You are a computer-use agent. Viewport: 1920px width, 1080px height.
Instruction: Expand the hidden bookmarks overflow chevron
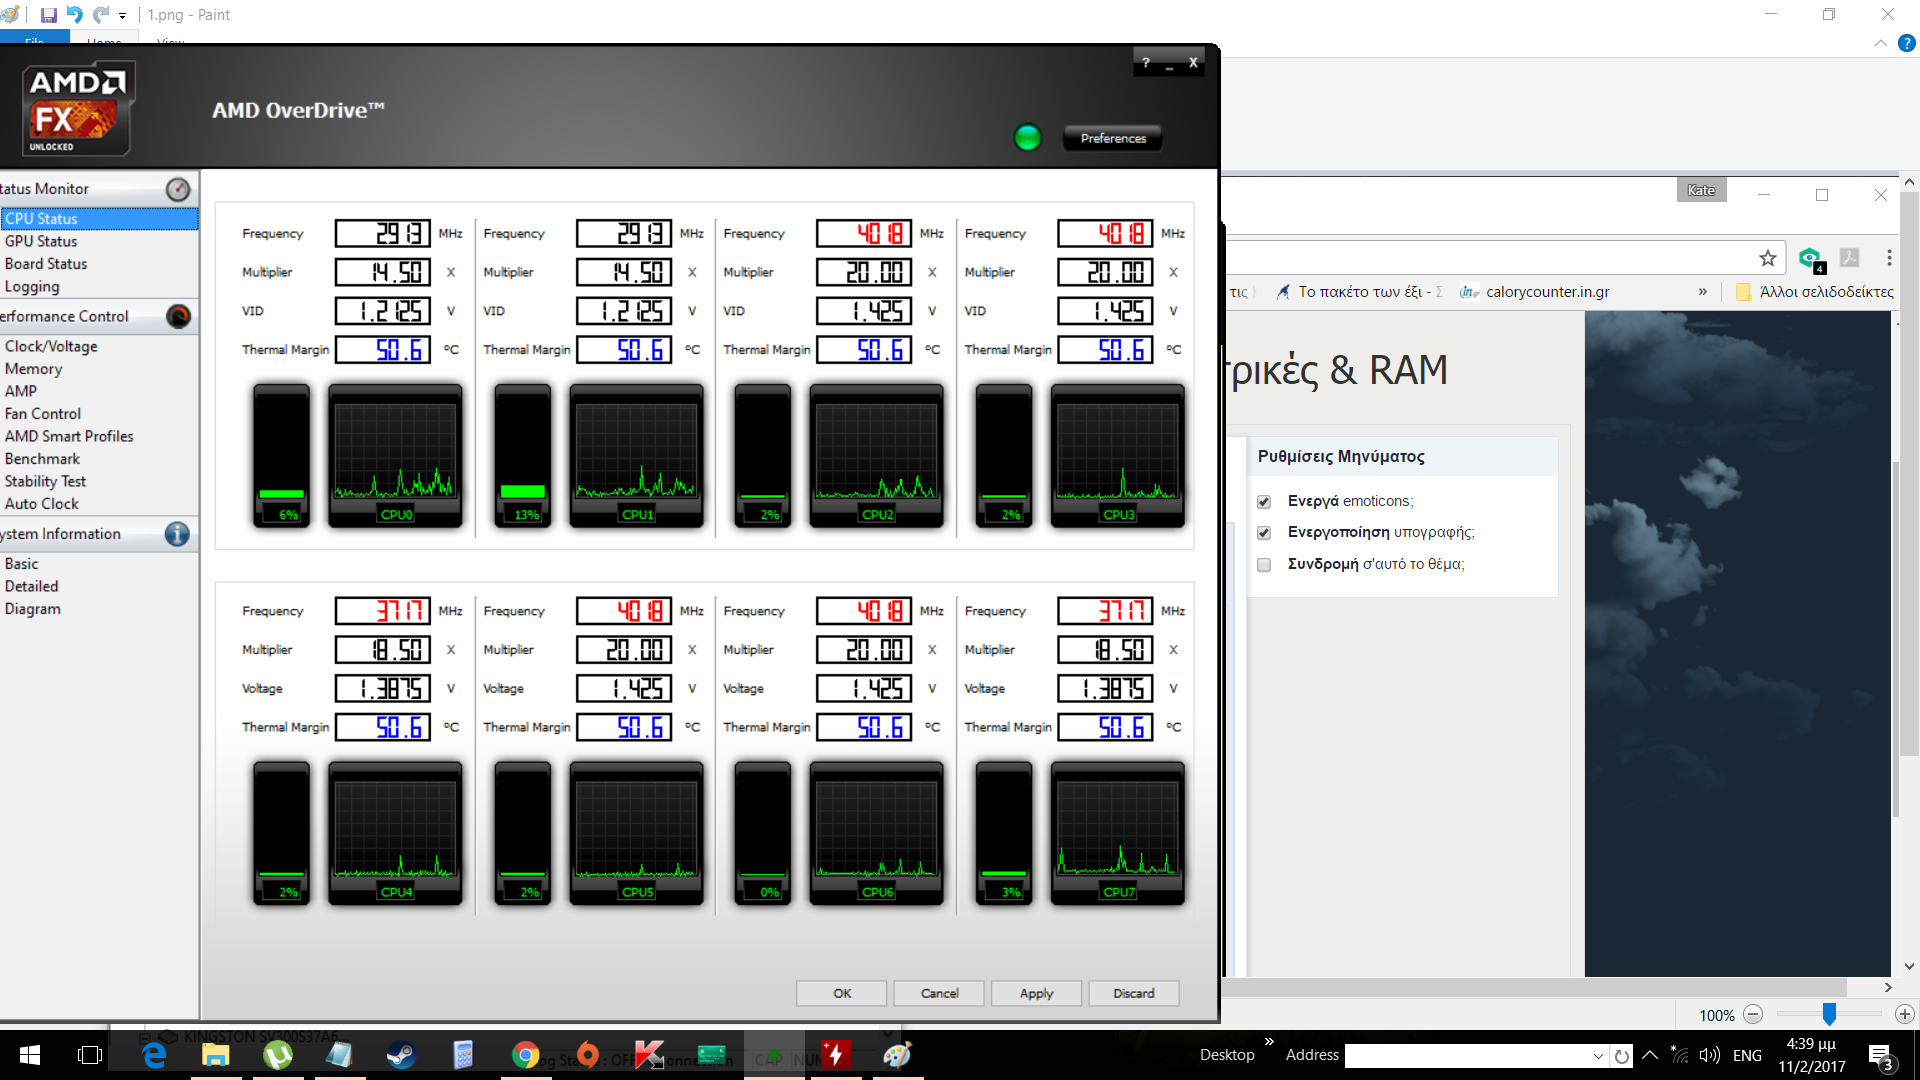pyautogui.click(x=1702, y=292)
